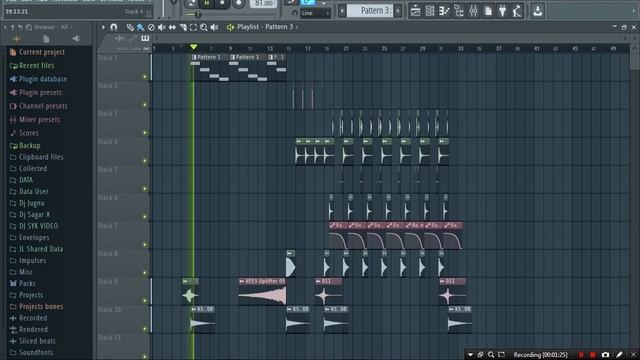Viewport: 640px width, 360px height.
Task: Click the tempo tapper figure icon
Action: [x=517, y=11]
